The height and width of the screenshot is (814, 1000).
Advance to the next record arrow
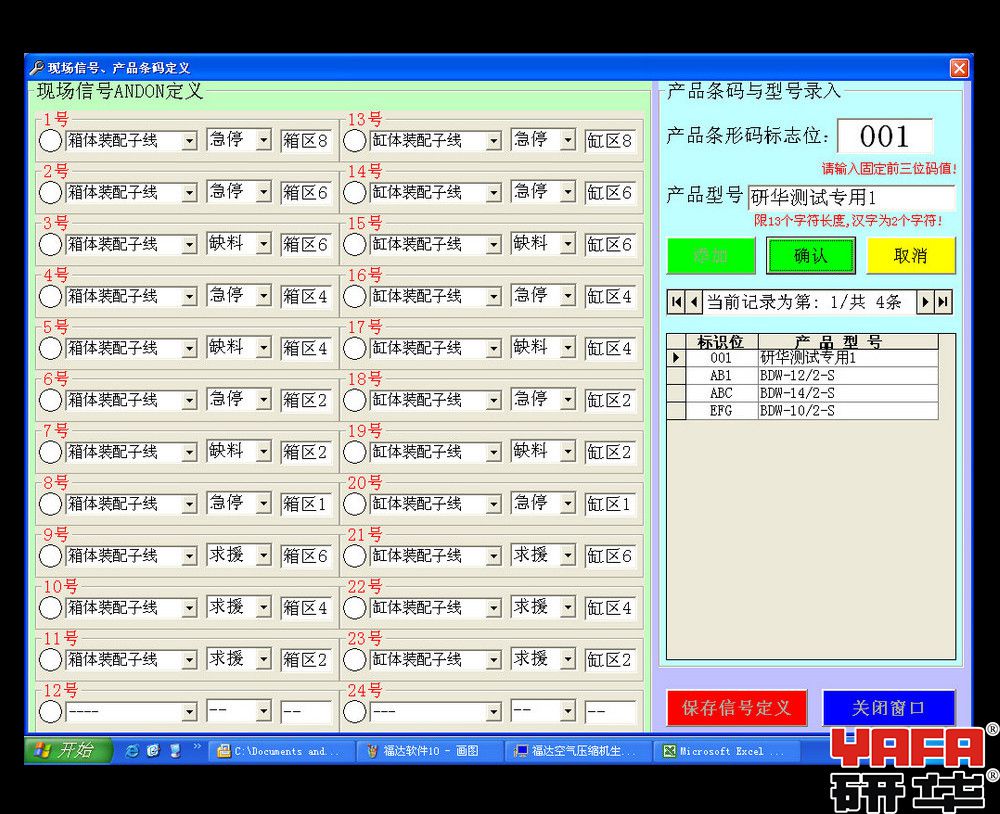[926, 302]
